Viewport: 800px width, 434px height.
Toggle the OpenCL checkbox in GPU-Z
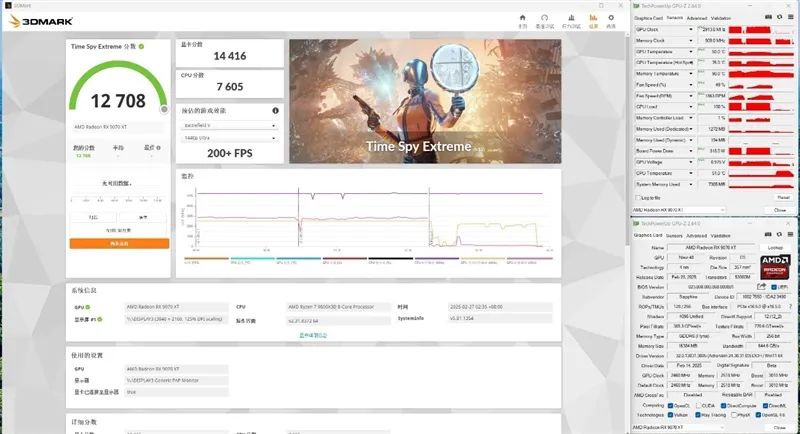[670, 405]
